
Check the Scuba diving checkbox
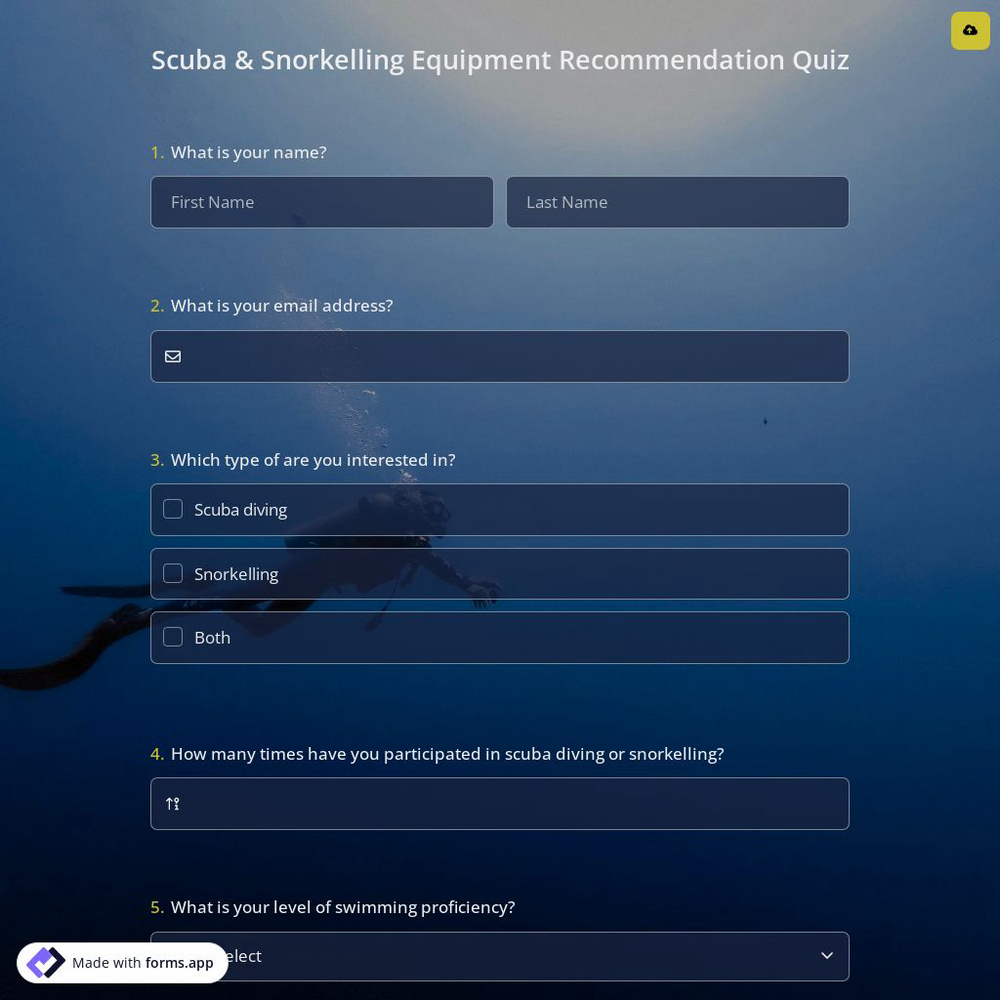173,509
